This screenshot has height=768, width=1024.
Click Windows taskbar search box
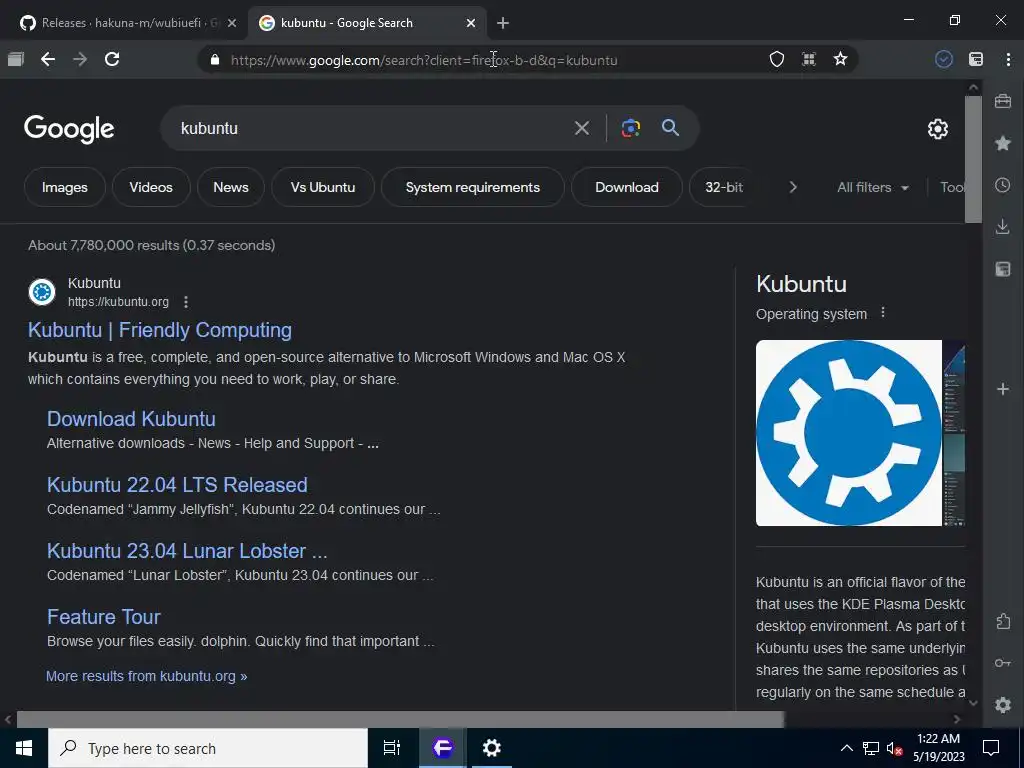tap(208, 748)
